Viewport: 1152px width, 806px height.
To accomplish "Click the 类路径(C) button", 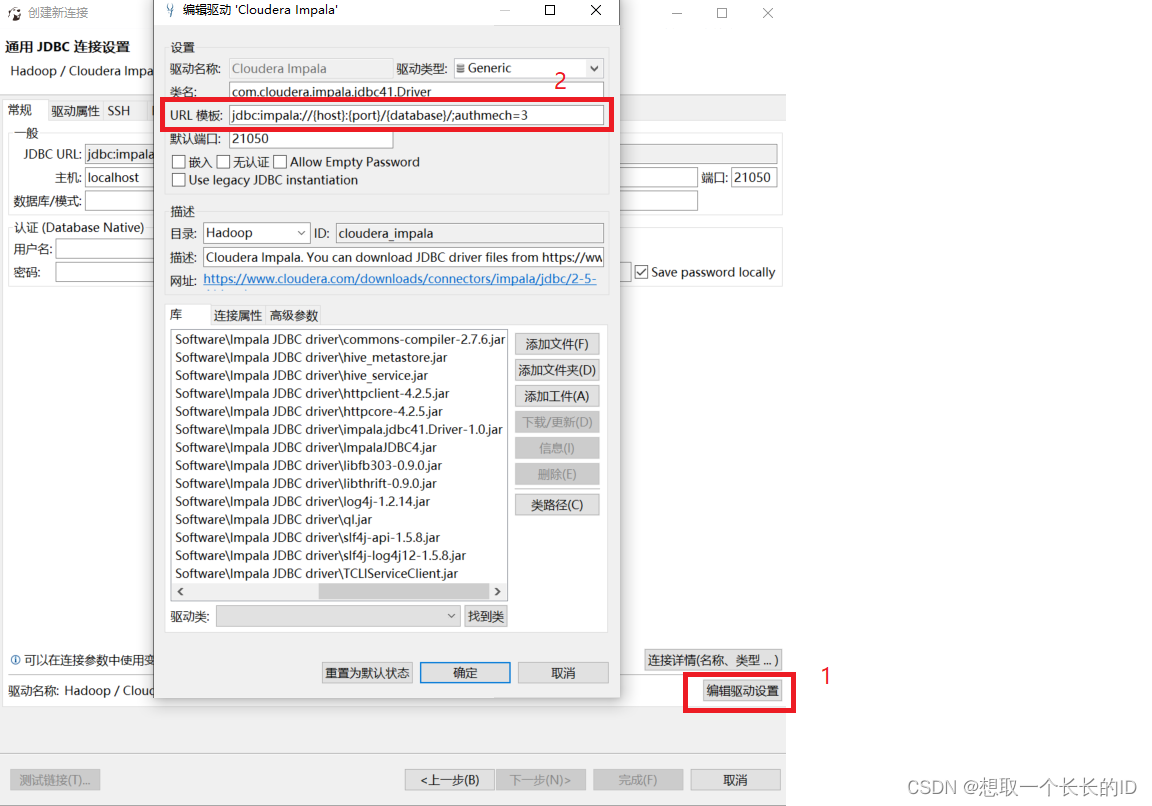I will [557, 505].
